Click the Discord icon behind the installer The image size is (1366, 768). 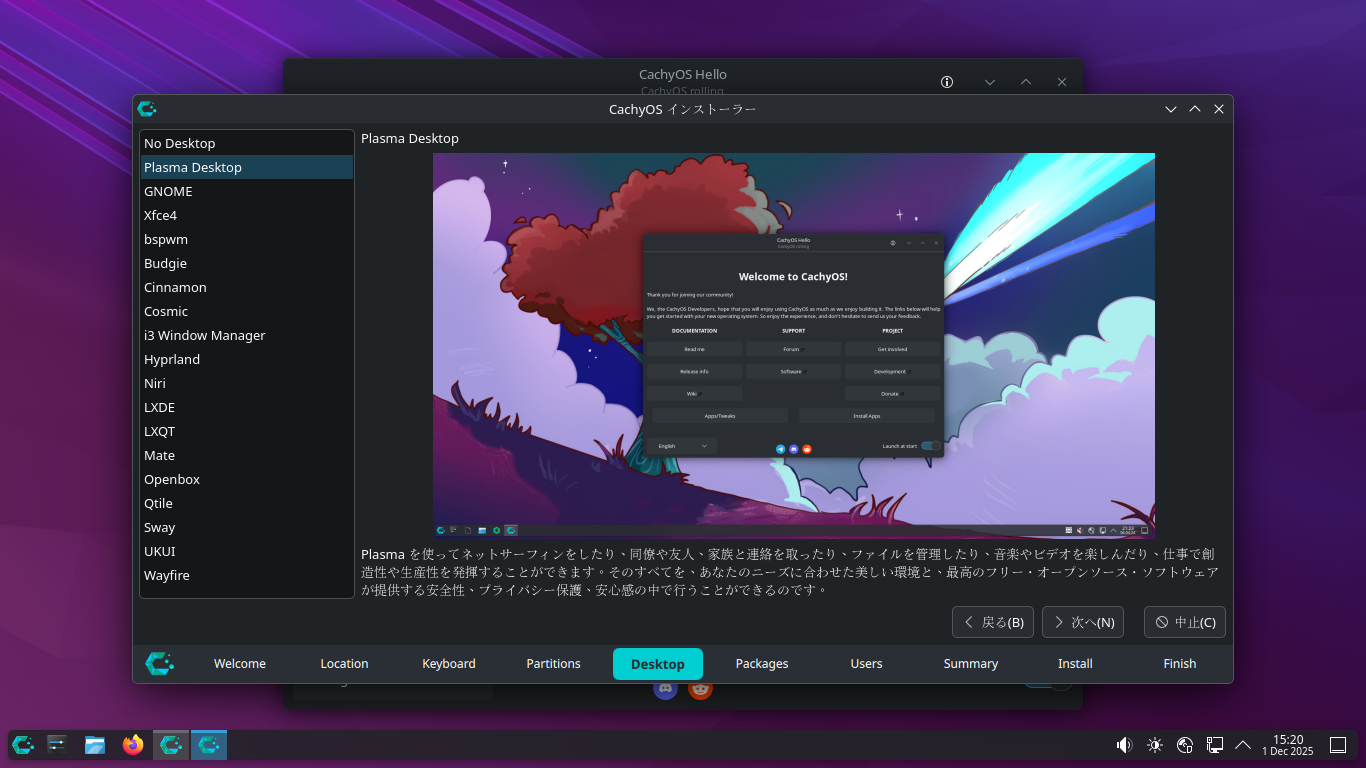click(x=665, y=689)
